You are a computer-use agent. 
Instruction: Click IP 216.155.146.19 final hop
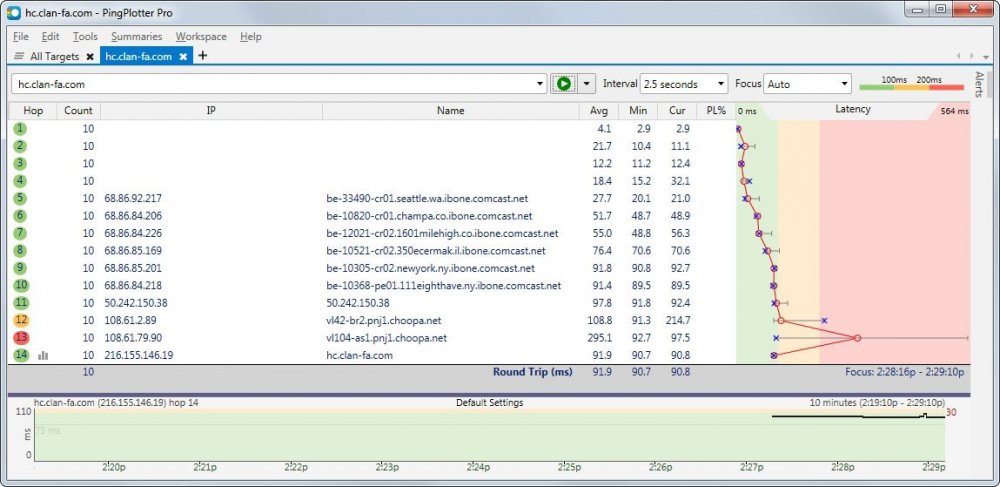tap(138, 355)
